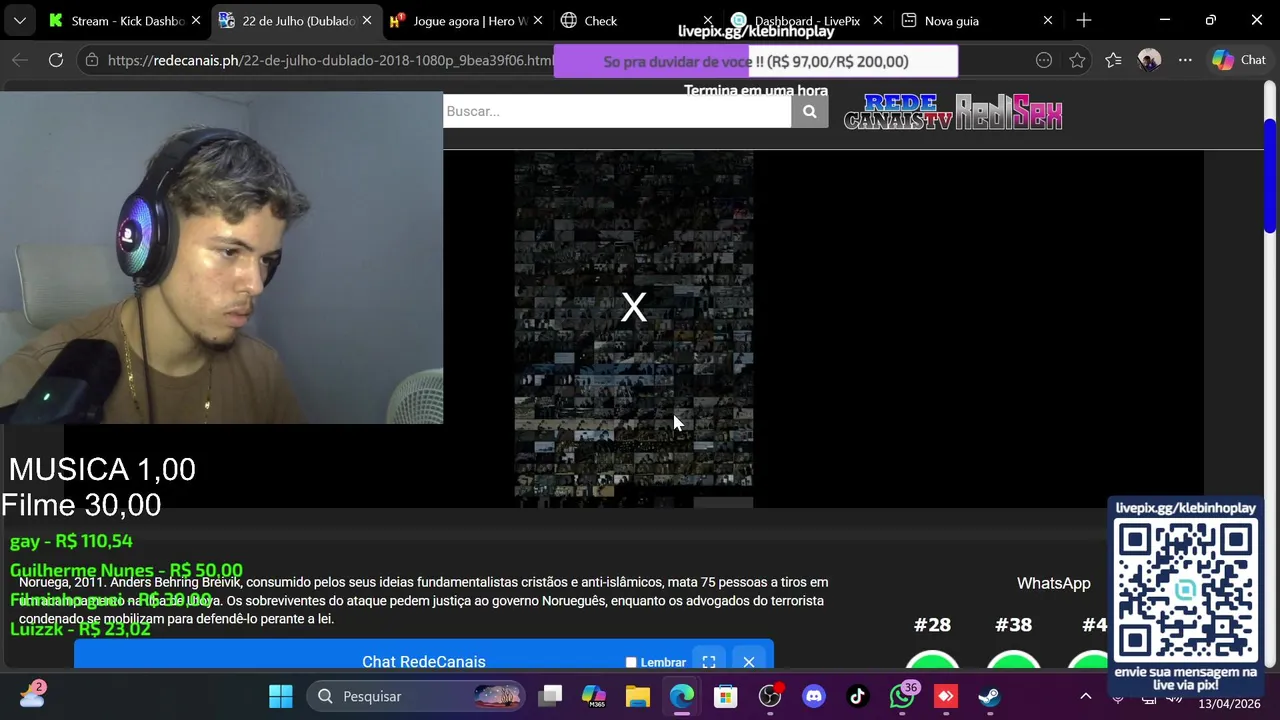Expand the RedeCanais chat fullscreen
Image resolution: width=1280 pixels, height=720 pixels.
pos(709,662)
